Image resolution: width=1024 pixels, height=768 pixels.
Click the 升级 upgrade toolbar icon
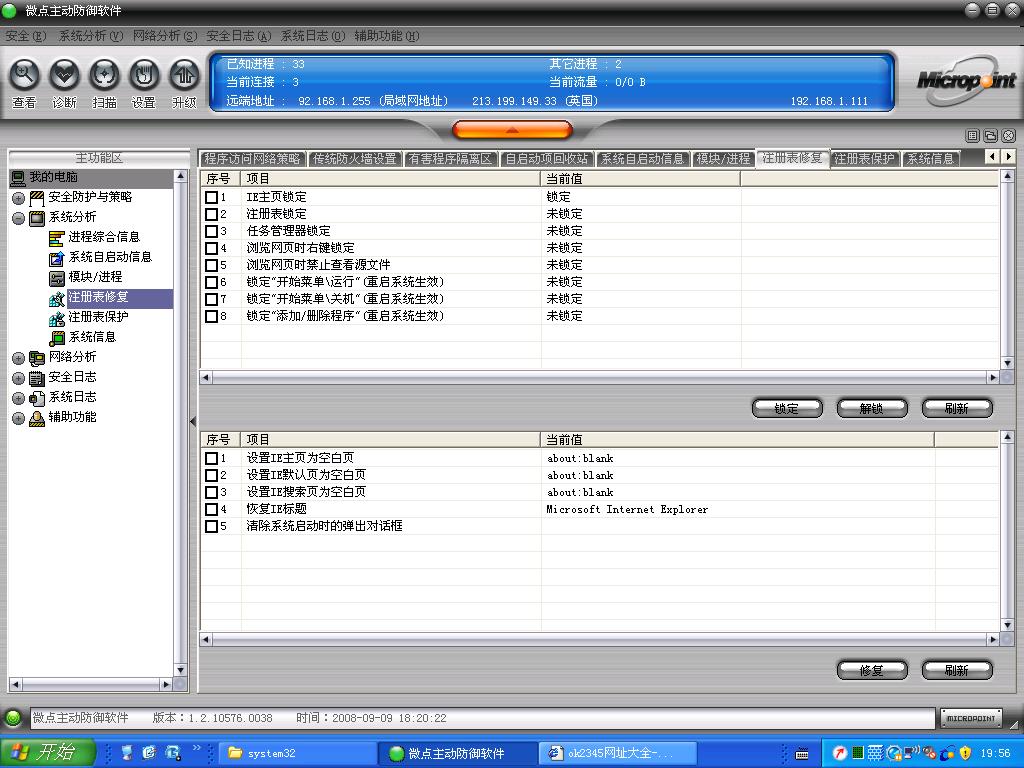coord(184,75)
